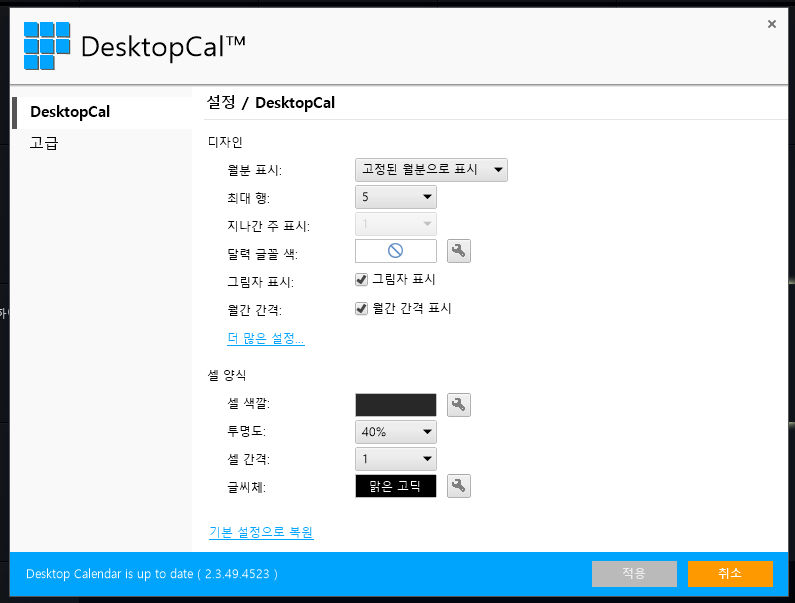Click the calendar font color swatch
Screen dimensions: 795x603
coord(395,251)
